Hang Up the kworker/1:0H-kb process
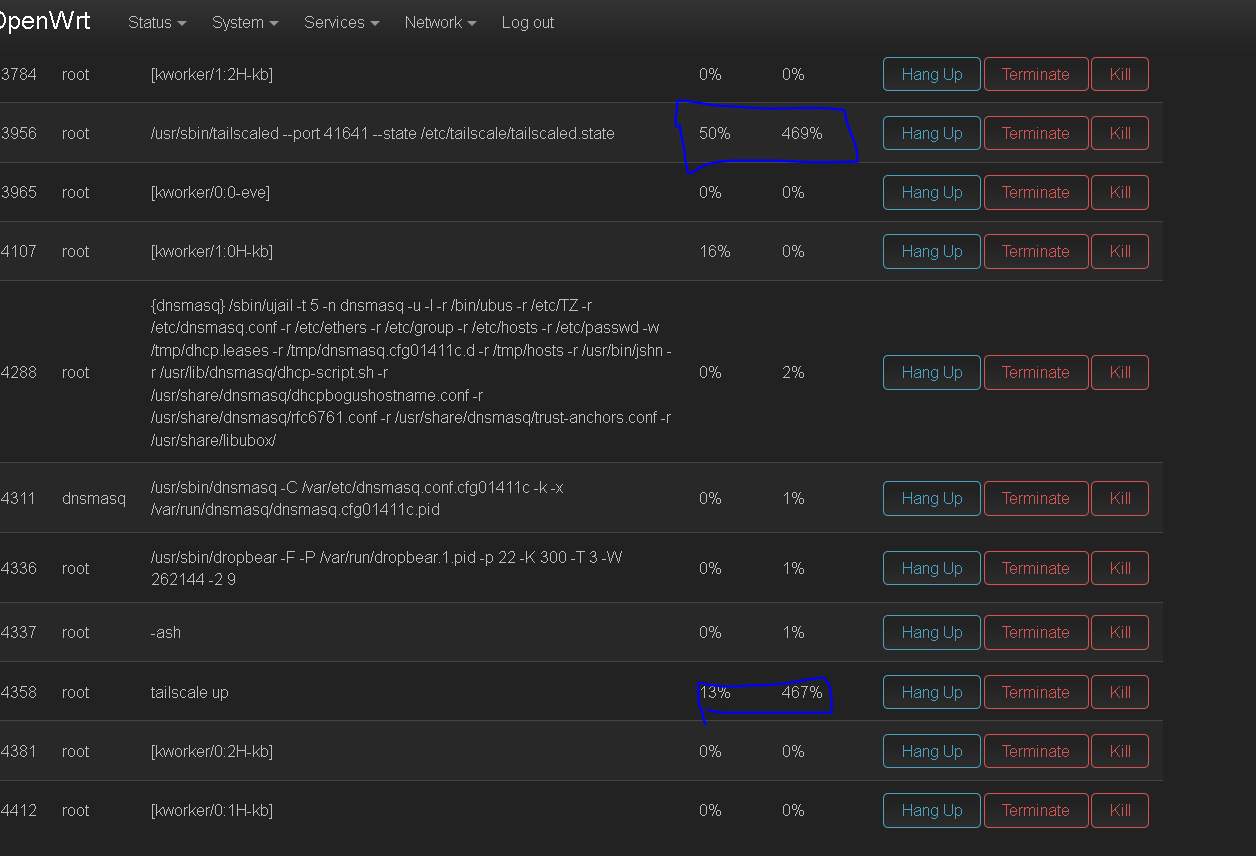Screen dimensions: 1256x856 932,251
